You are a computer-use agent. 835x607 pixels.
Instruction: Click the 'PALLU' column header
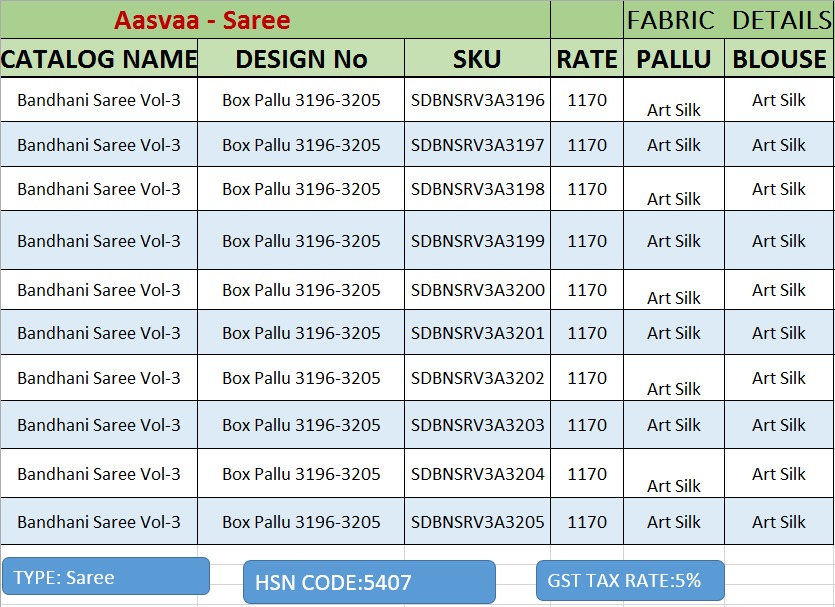[673, 59]
